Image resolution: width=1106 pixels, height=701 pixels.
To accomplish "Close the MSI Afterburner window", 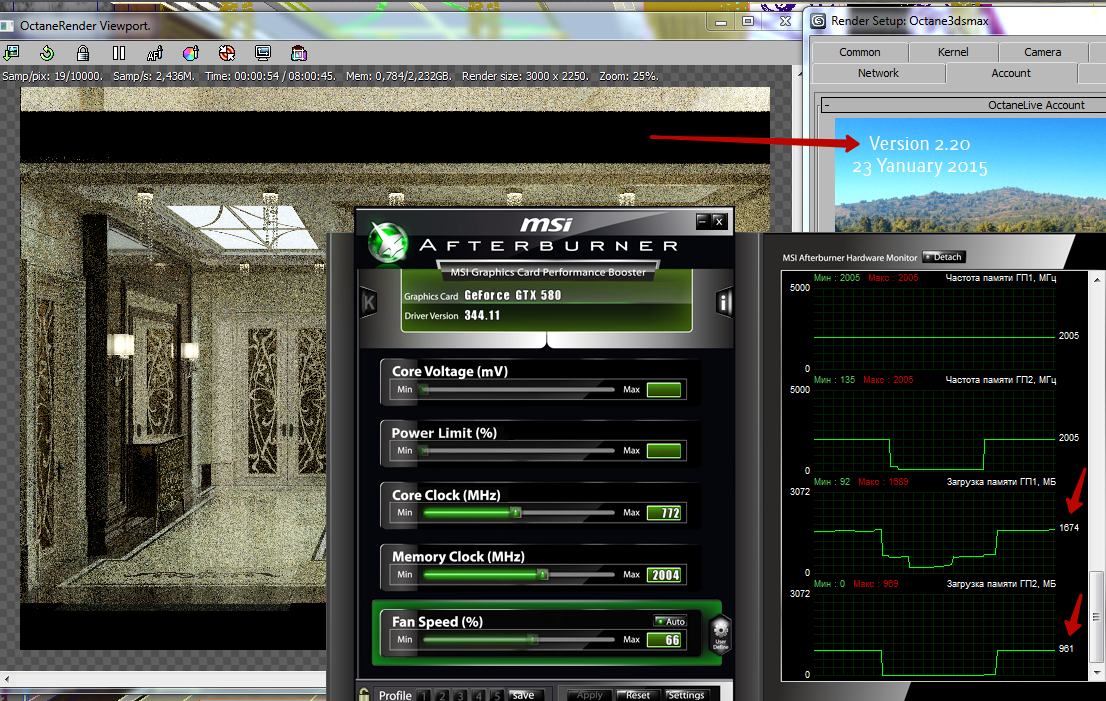I will [719, 221].
